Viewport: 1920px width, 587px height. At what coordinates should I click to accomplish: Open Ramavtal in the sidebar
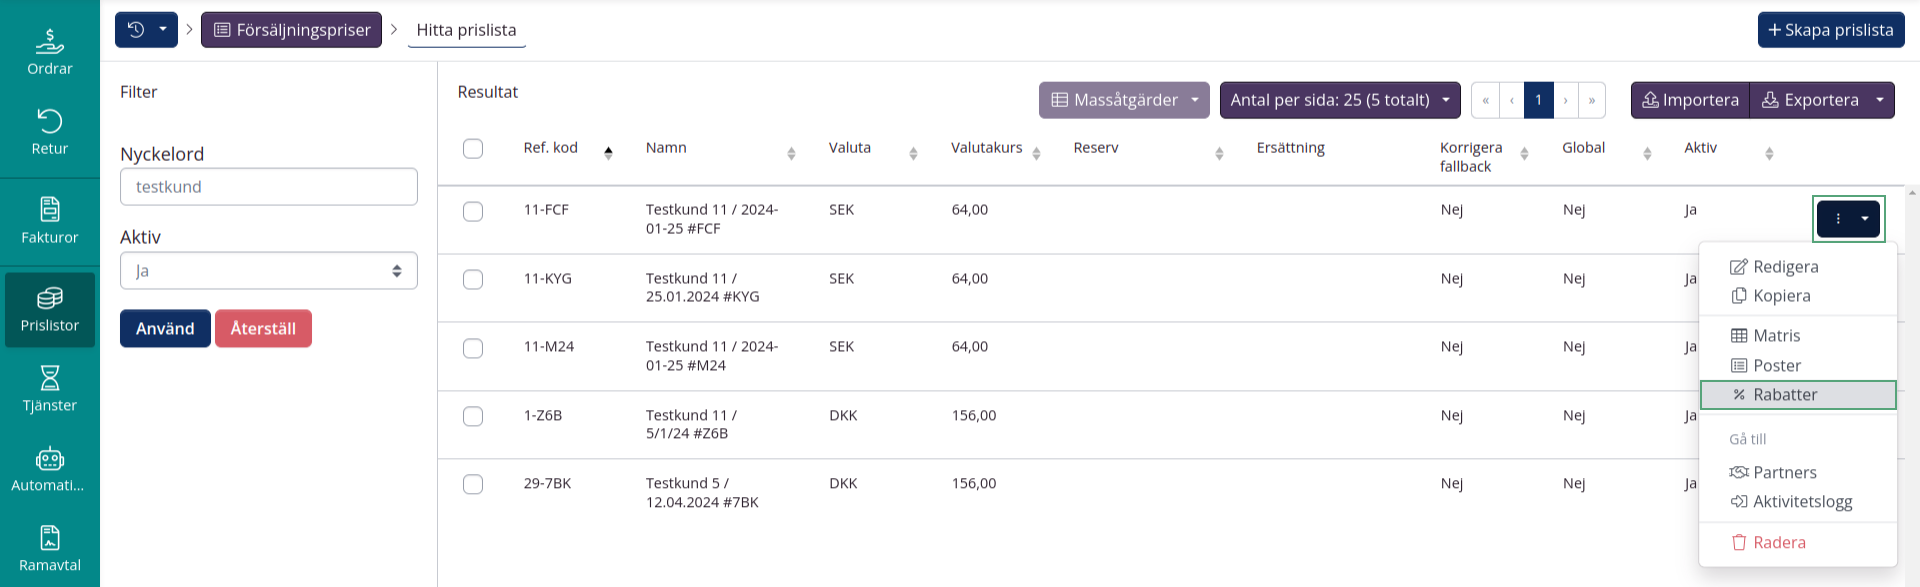tap(49, 549)
